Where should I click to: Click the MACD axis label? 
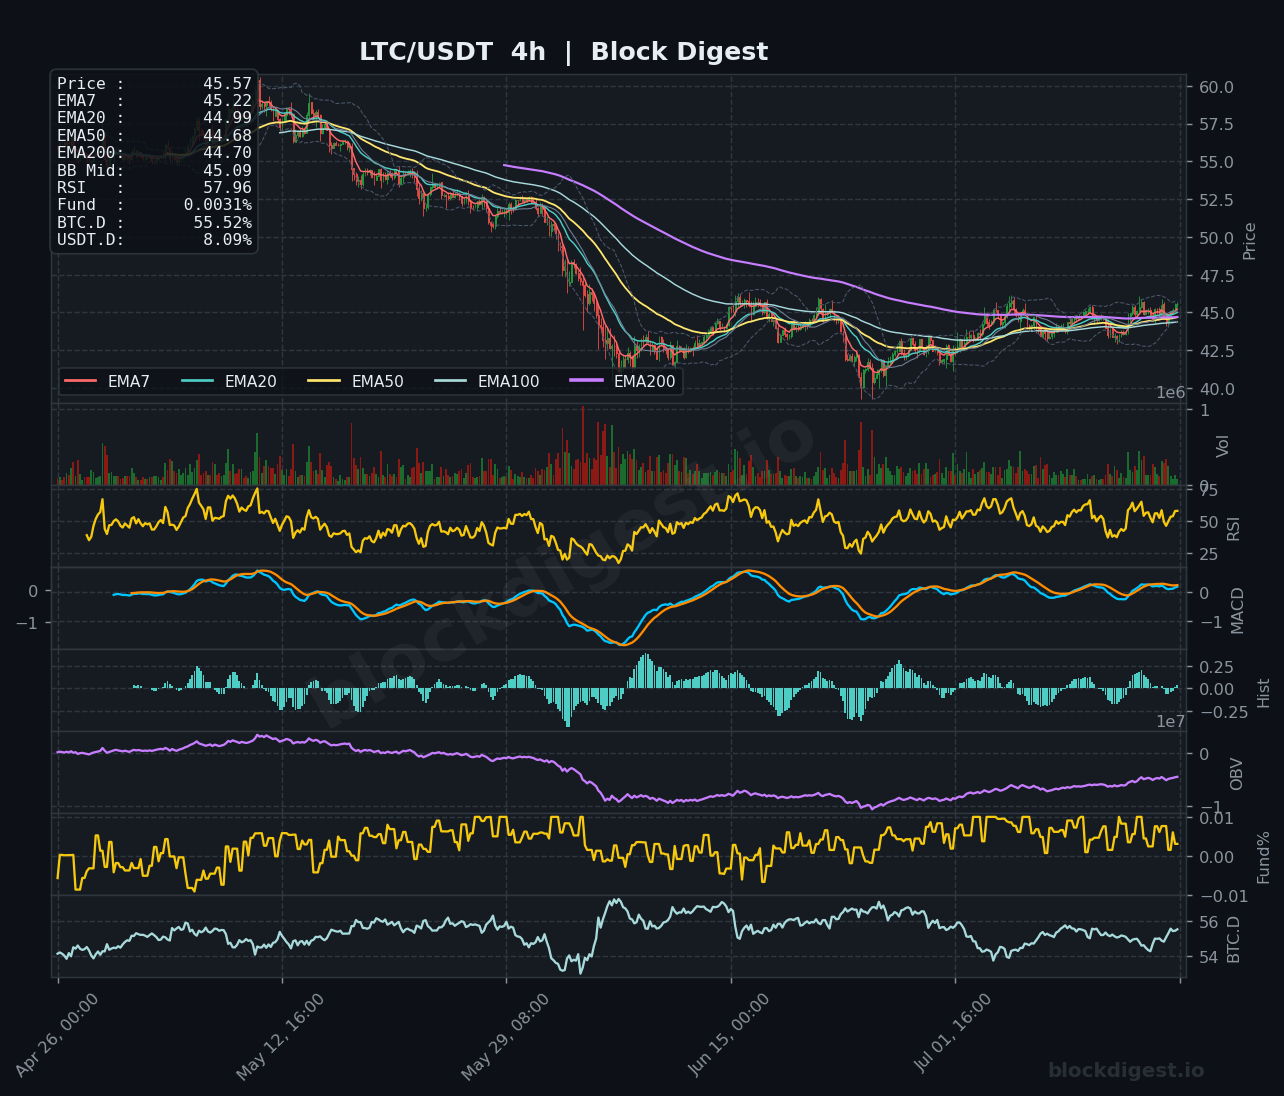[x=1238, y=610]
